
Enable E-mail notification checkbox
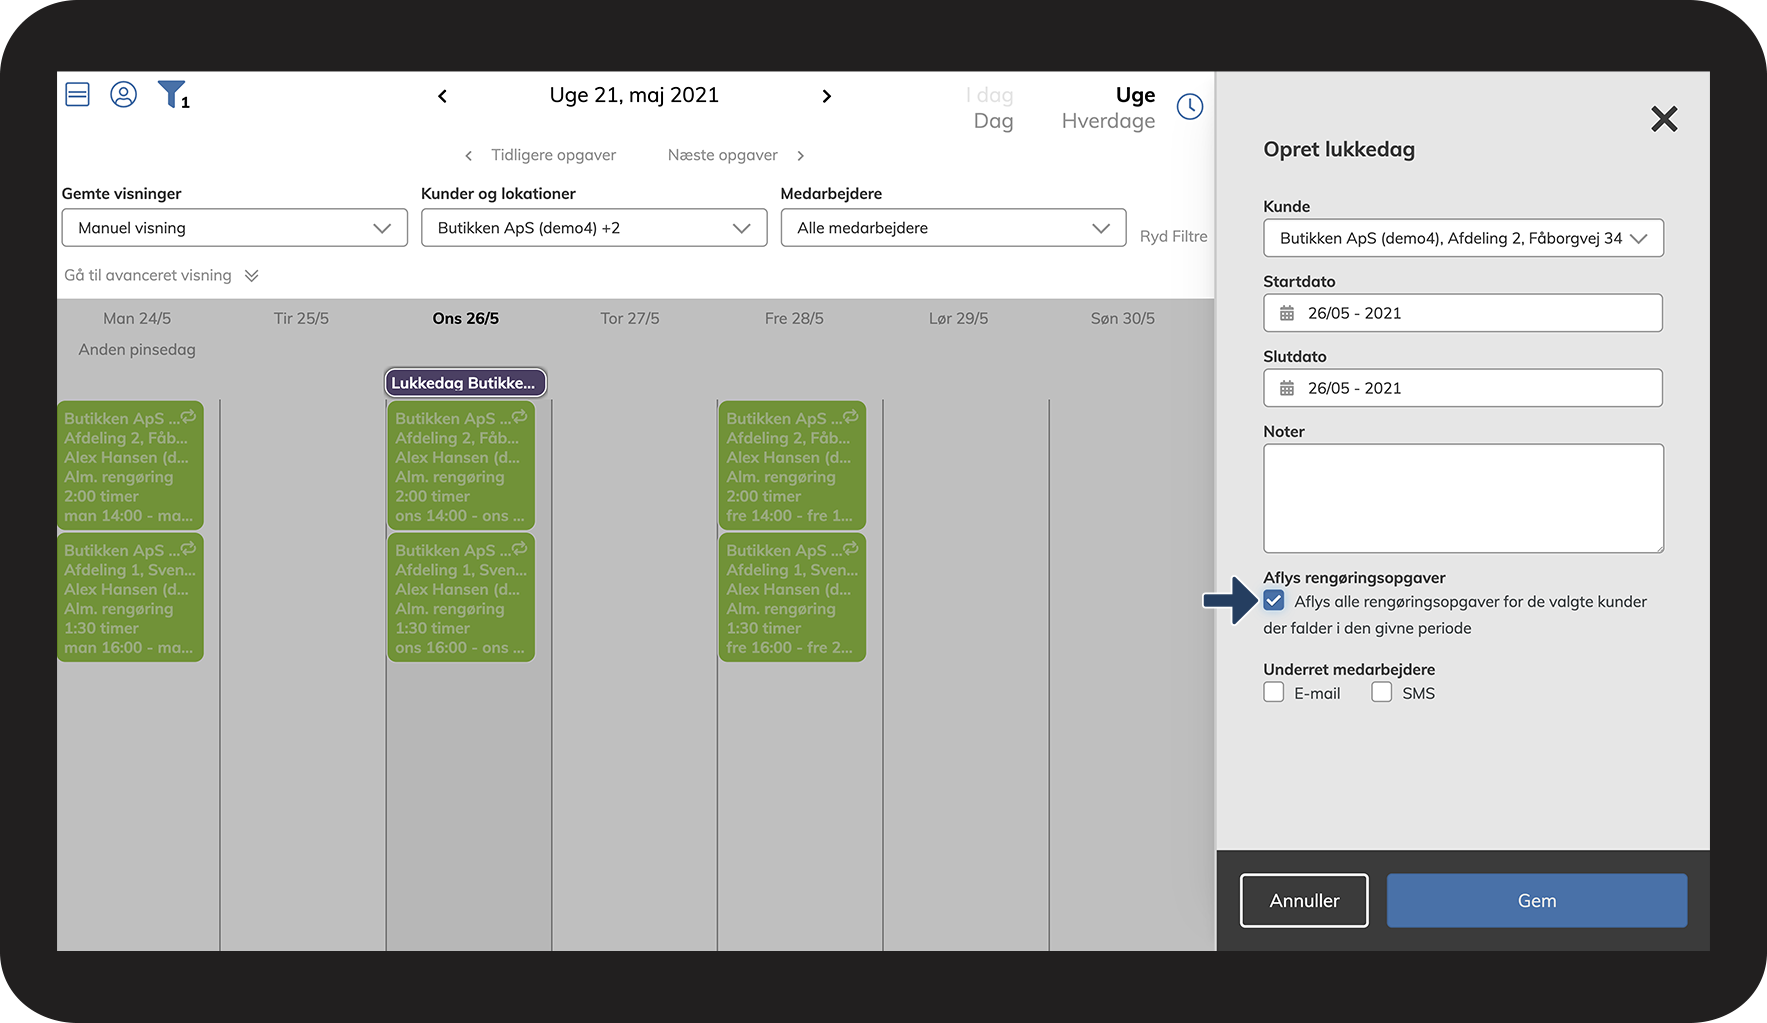[x=1273, y=693]
